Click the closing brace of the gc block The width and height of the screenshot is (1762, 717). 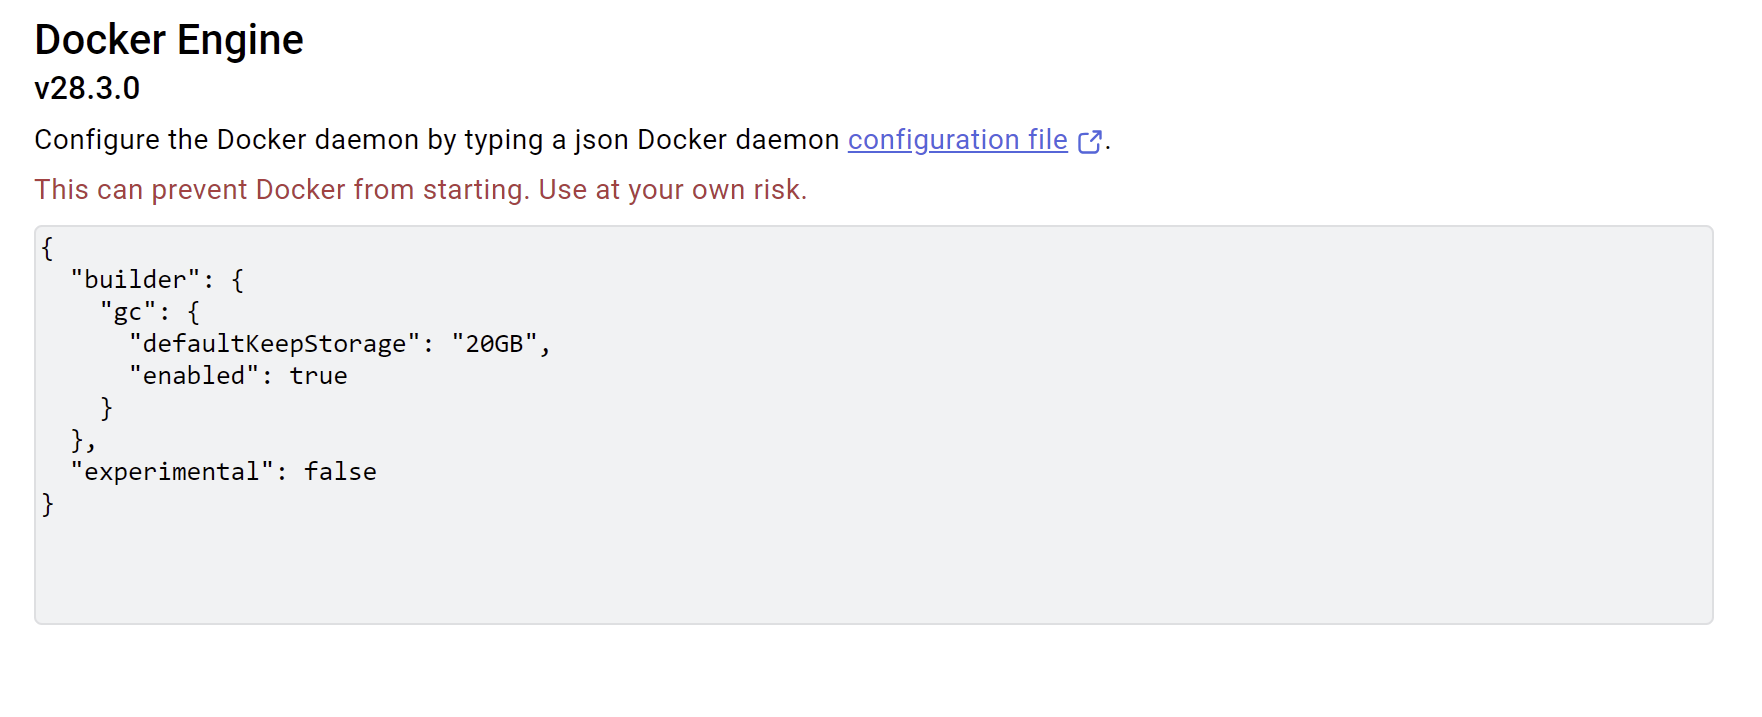pyautogui.click(x=106, y=408)
